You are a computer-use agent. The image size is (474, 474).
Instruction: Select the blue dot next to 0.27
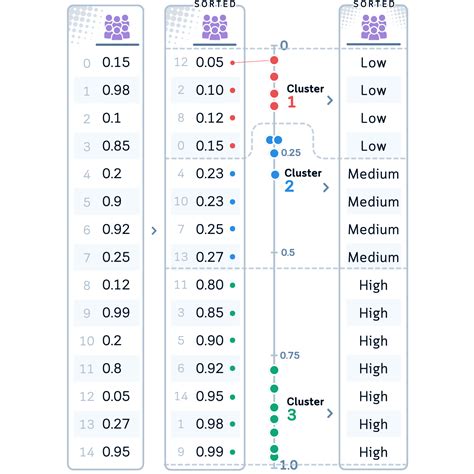(233, 257)
